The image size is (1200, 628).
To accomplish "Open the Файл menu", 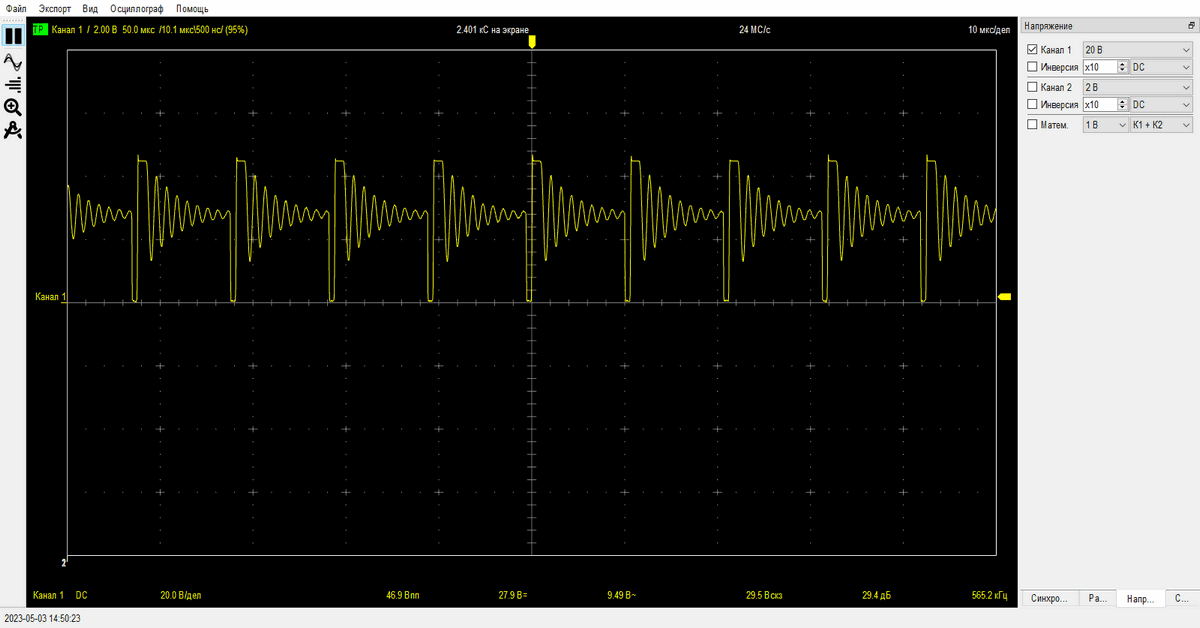I will click(16, 8).
